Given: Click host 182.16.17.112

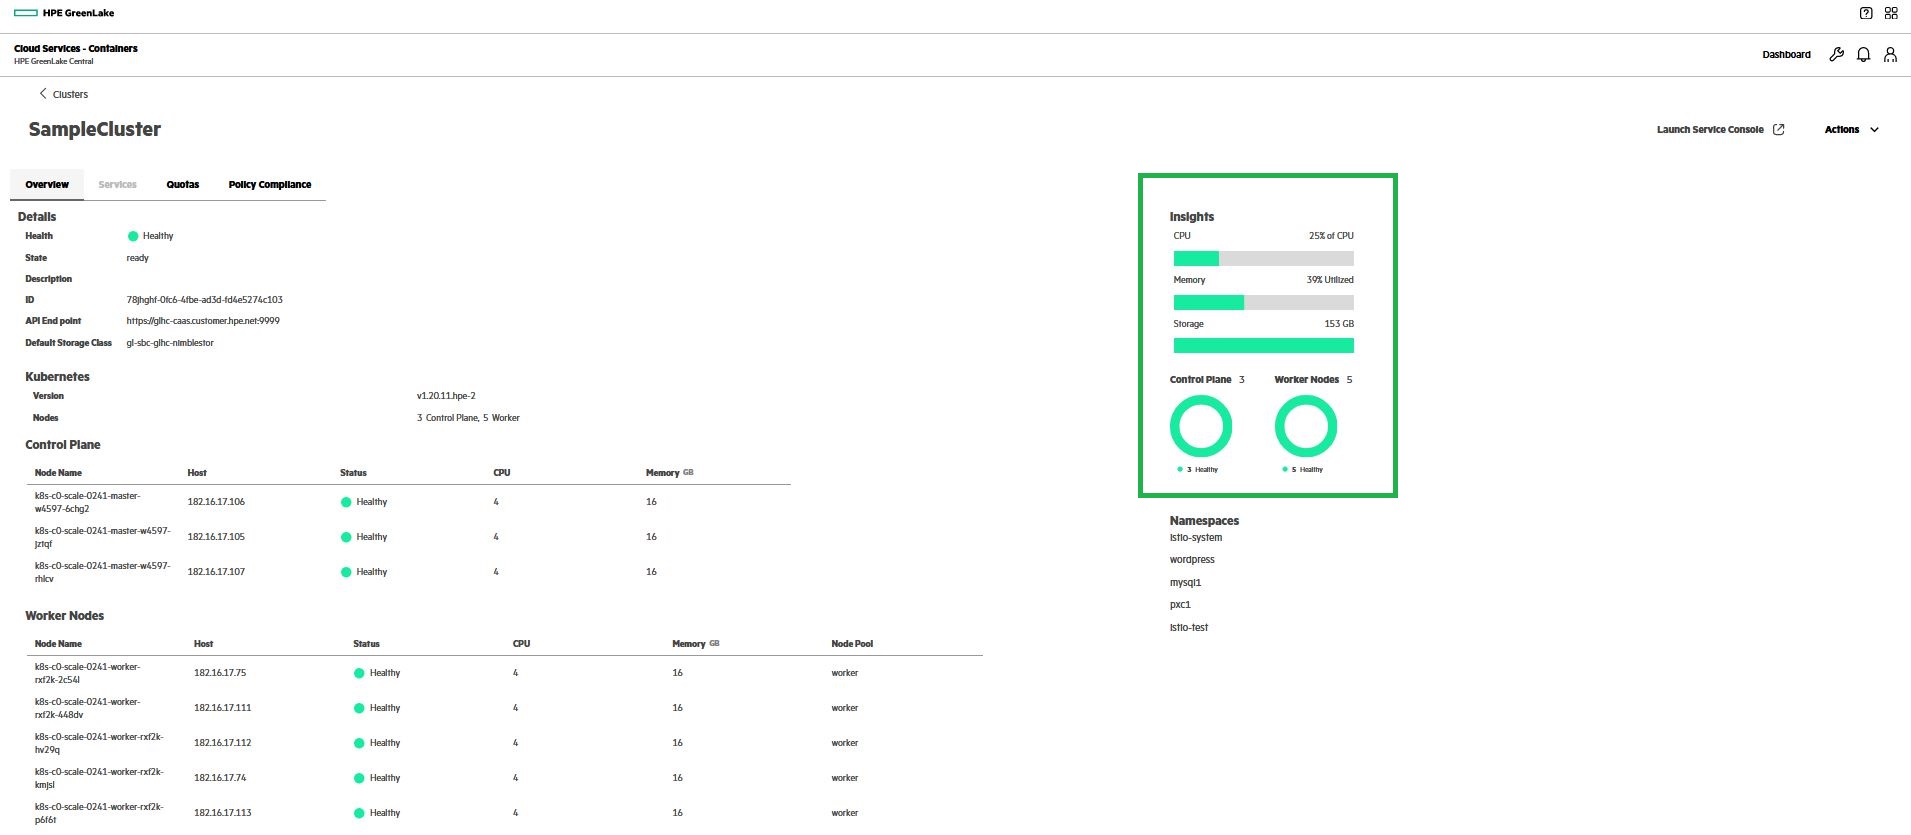Looking at the screenshot, I should coord(222,743).
